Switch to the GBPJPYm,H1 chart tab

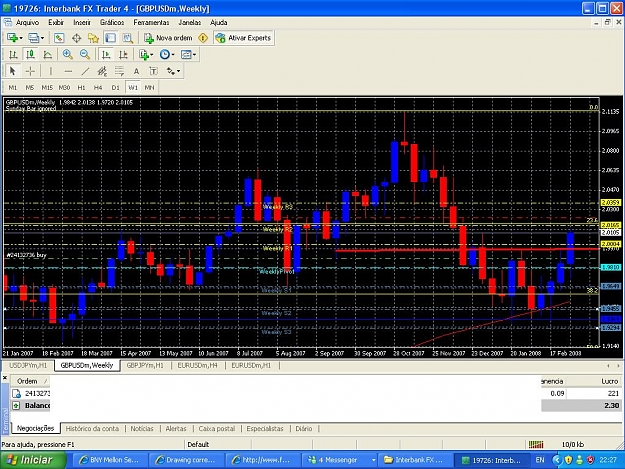tap(145, 365)
